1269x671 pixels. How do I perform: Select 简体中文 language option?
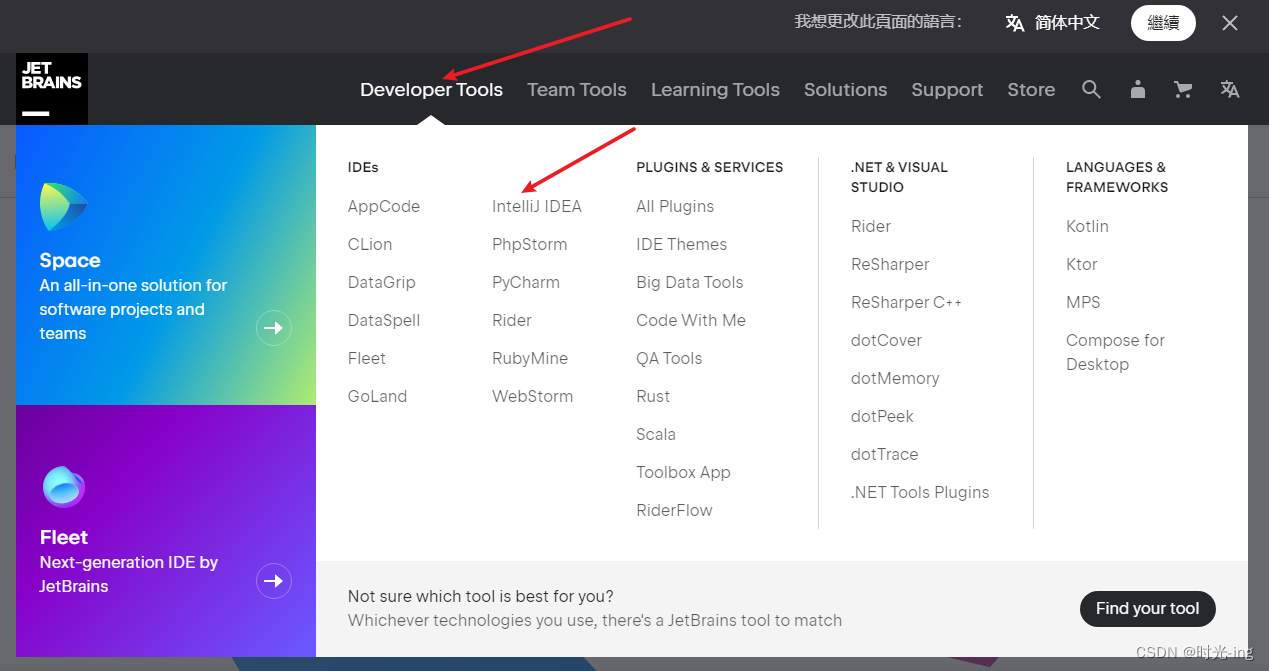1067,23
